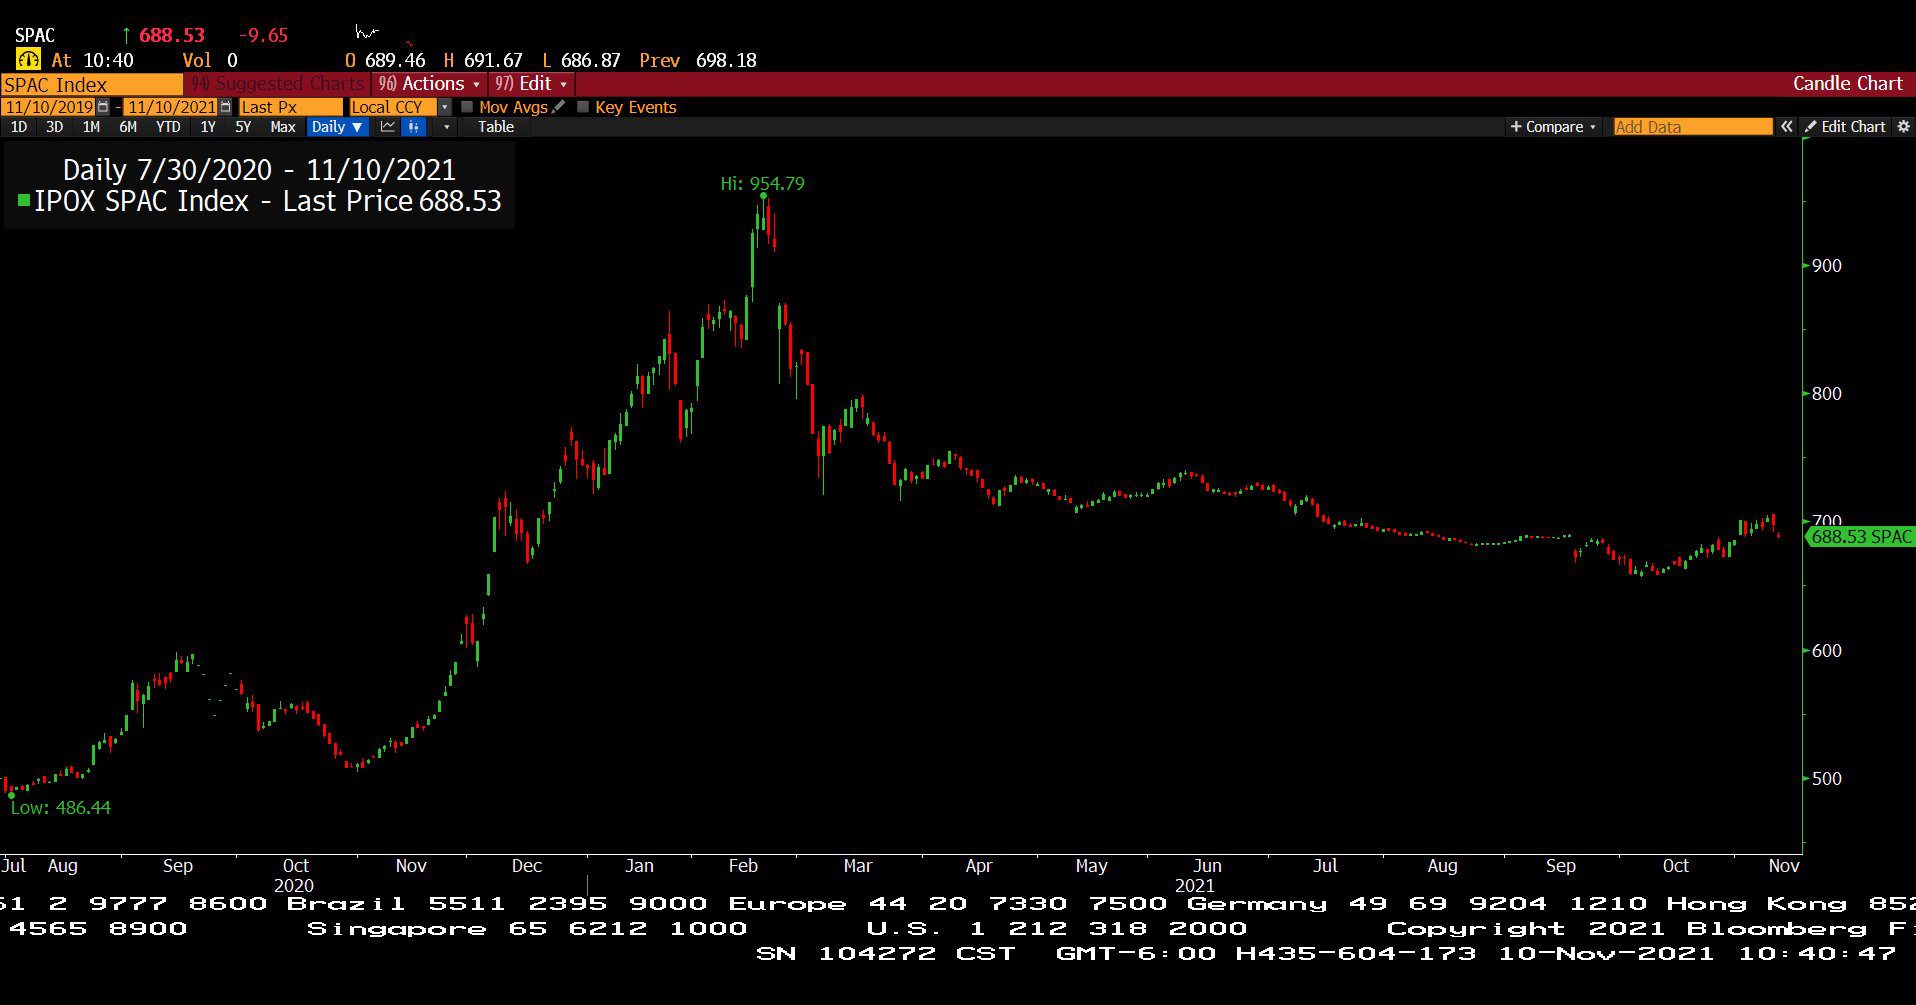This screenshot has width=1916, height=1005.
Task: Select the 1D time range
Action: (x=19, y=127)
